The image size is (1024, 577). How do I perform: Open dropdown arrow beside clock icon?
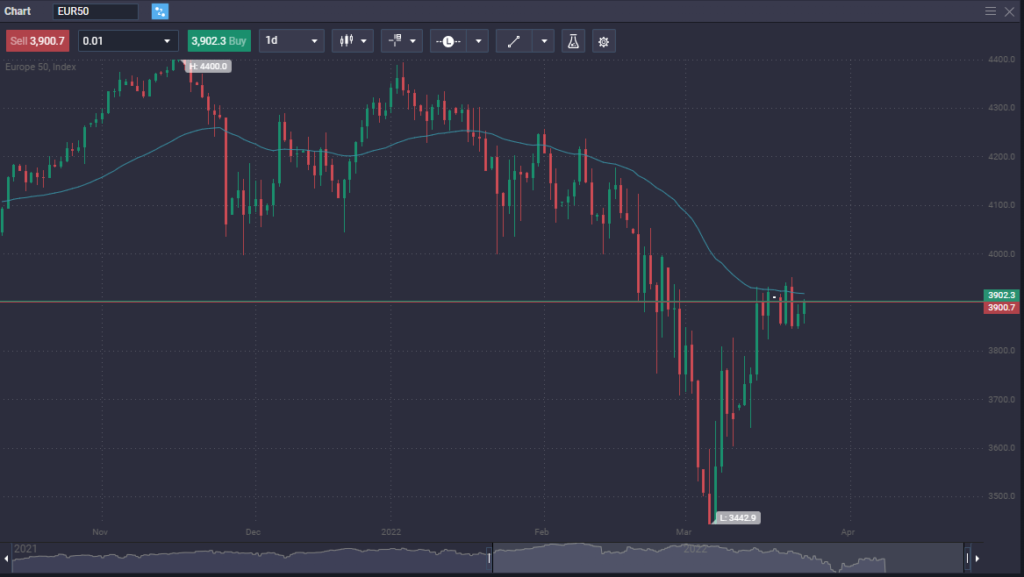[x=479, y=41]
